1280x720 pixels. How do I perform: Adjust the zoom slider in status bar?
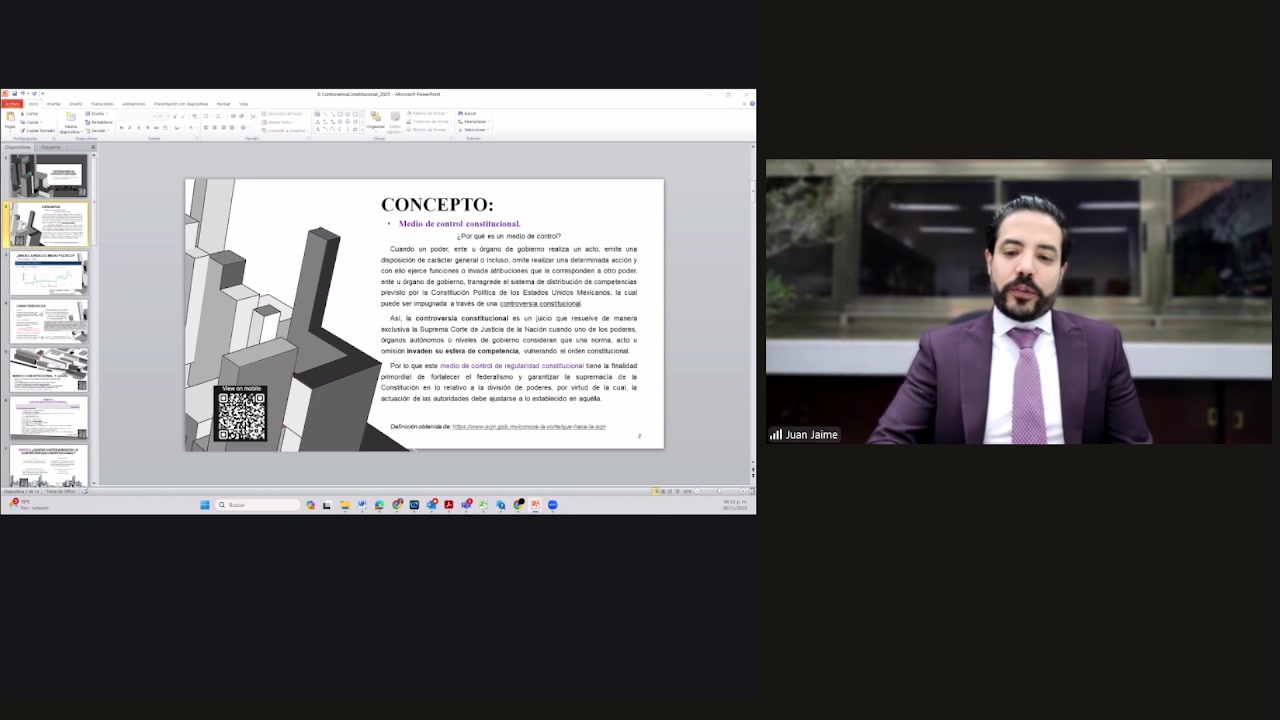coord(718,491)
